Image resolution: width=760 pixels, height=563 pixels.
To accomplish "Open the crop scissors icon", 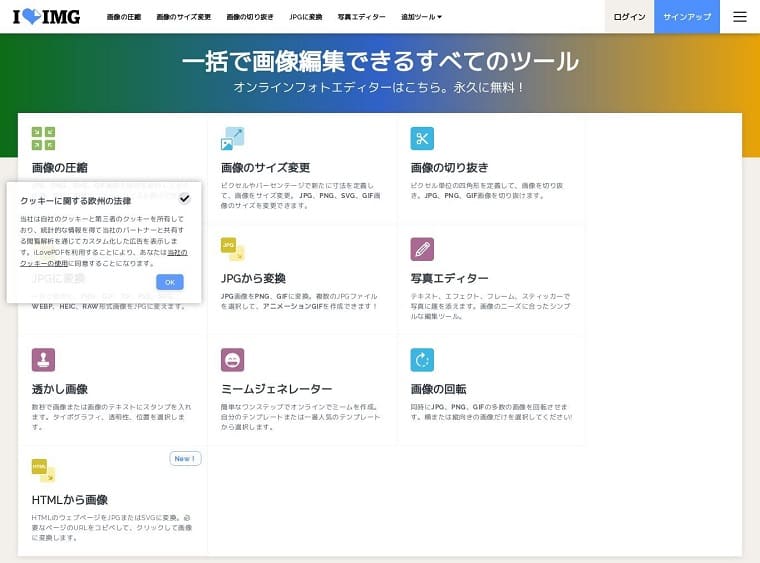I will [422, 139].
